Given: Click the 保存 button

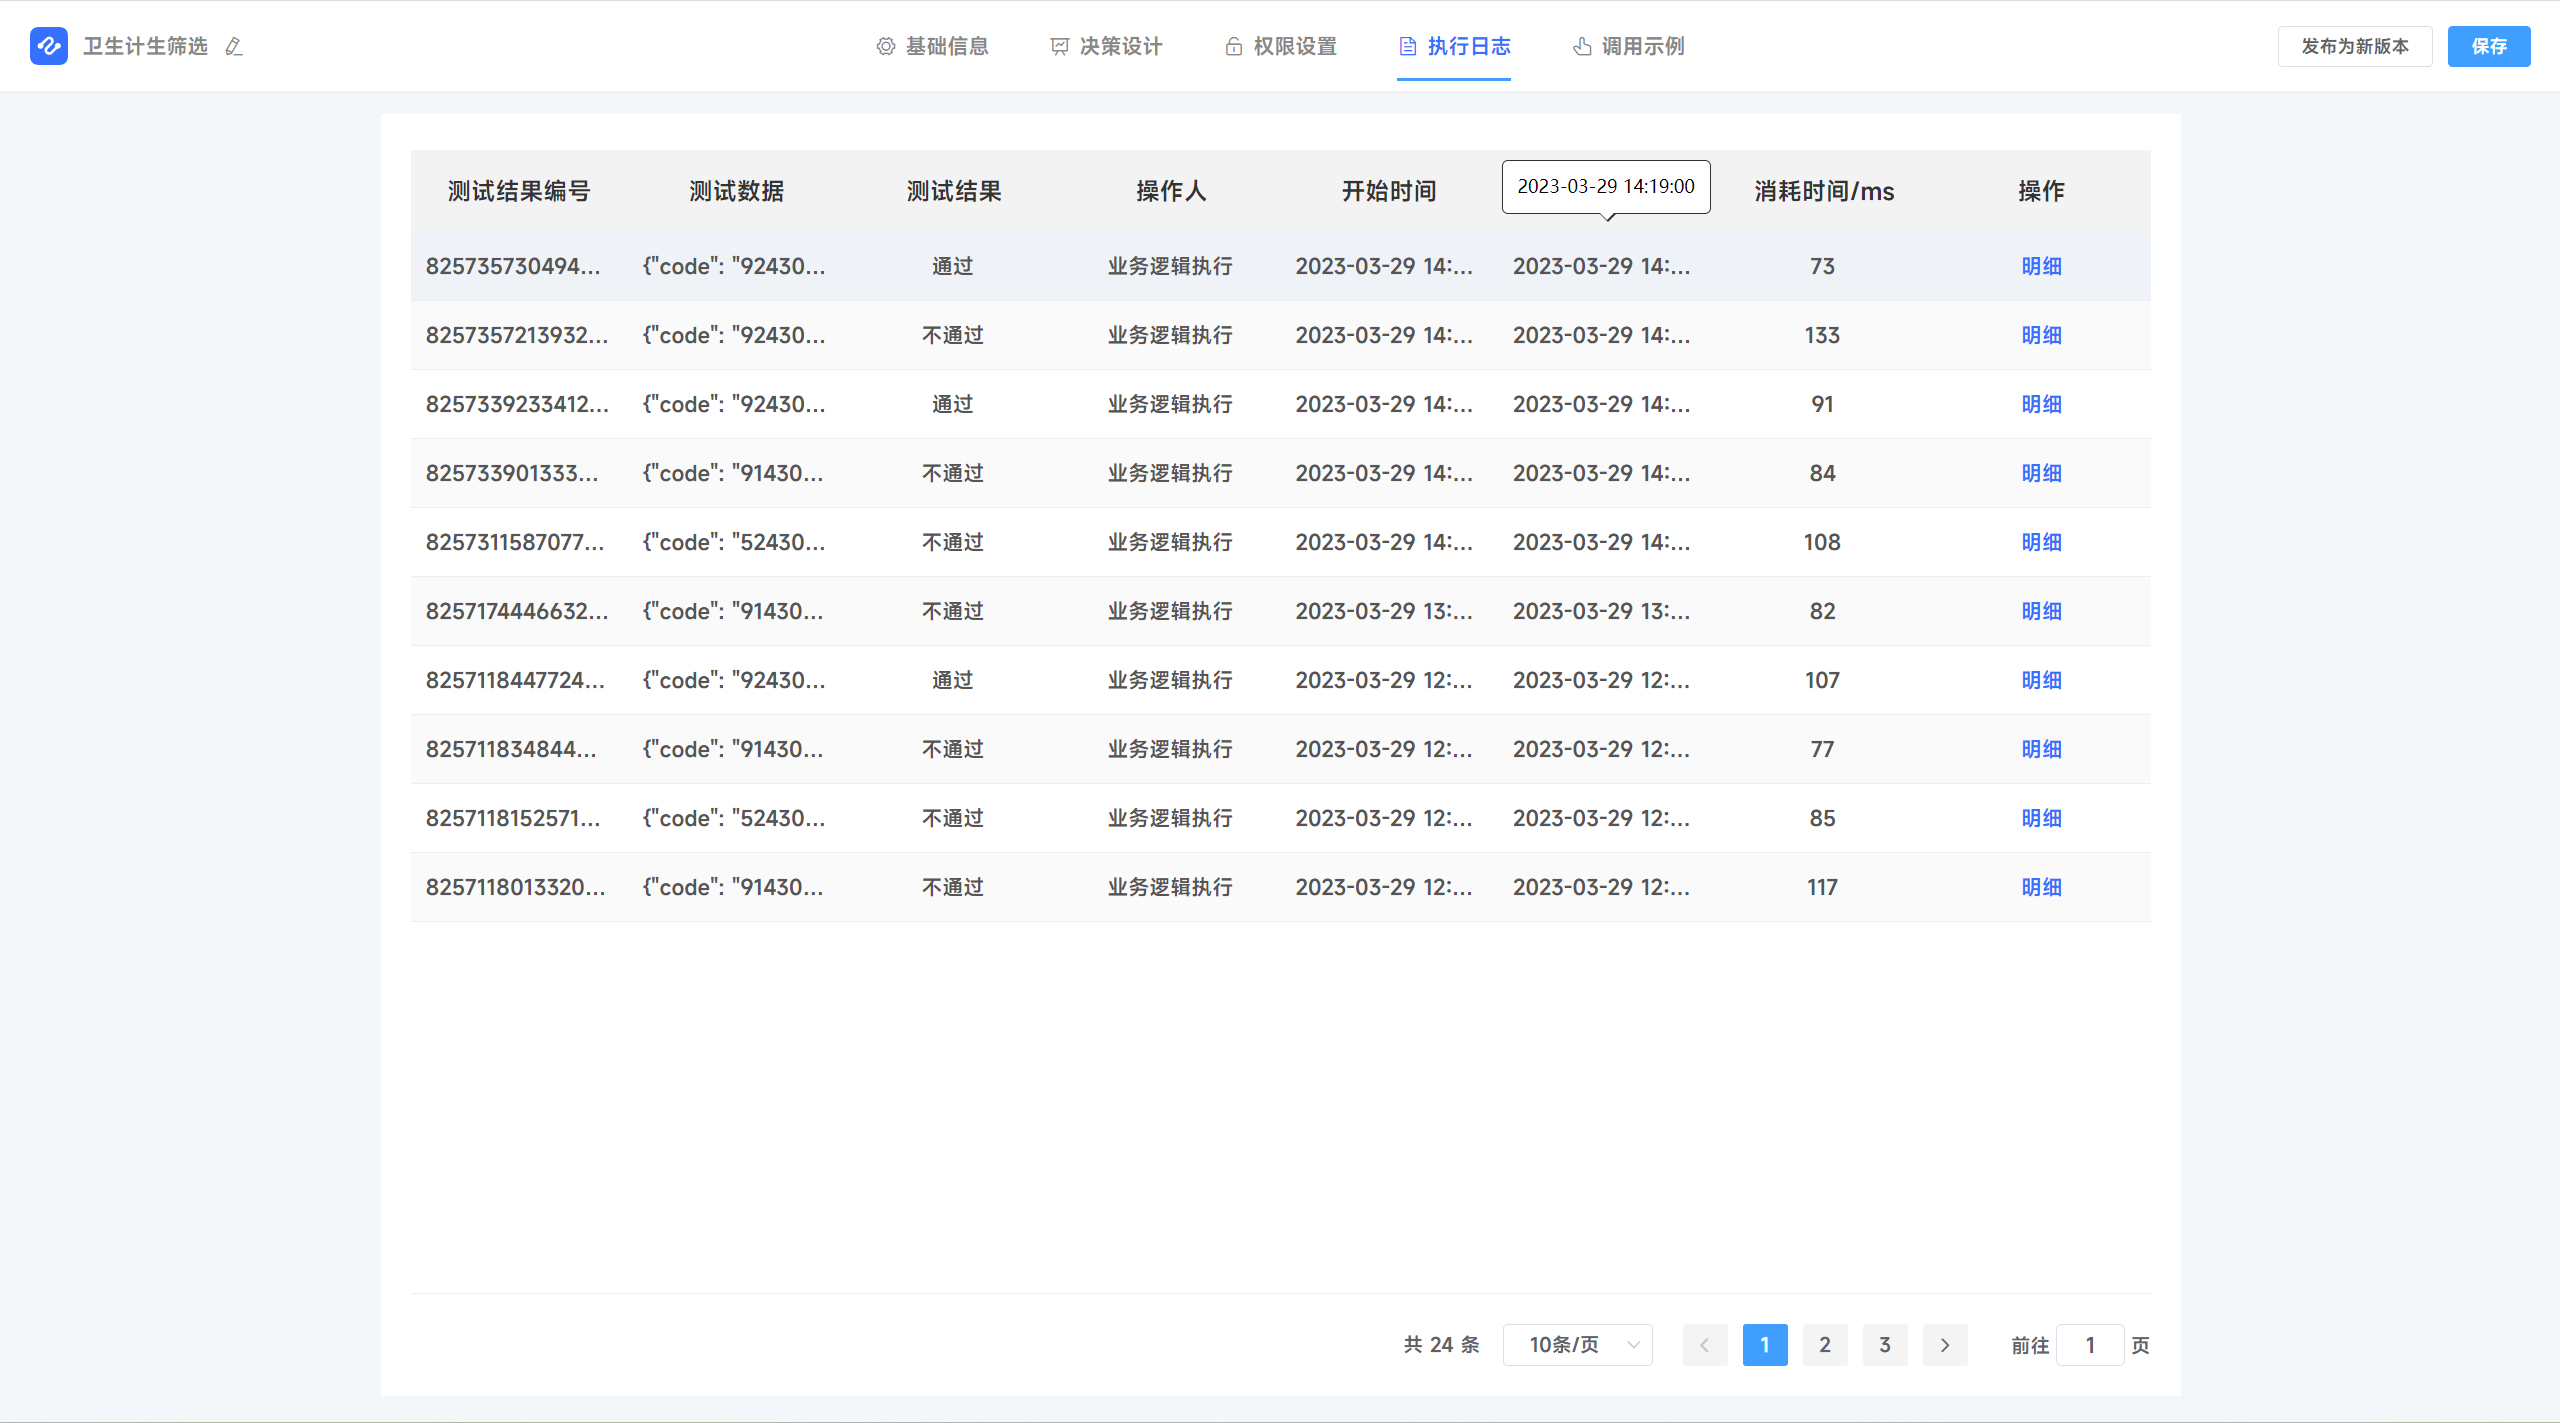Looking at the screenshot, I should (2489, 46).
